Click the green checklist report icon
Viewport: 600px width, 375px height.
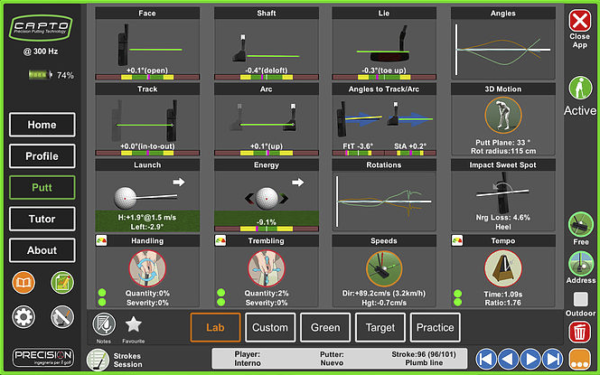[62, 282]
